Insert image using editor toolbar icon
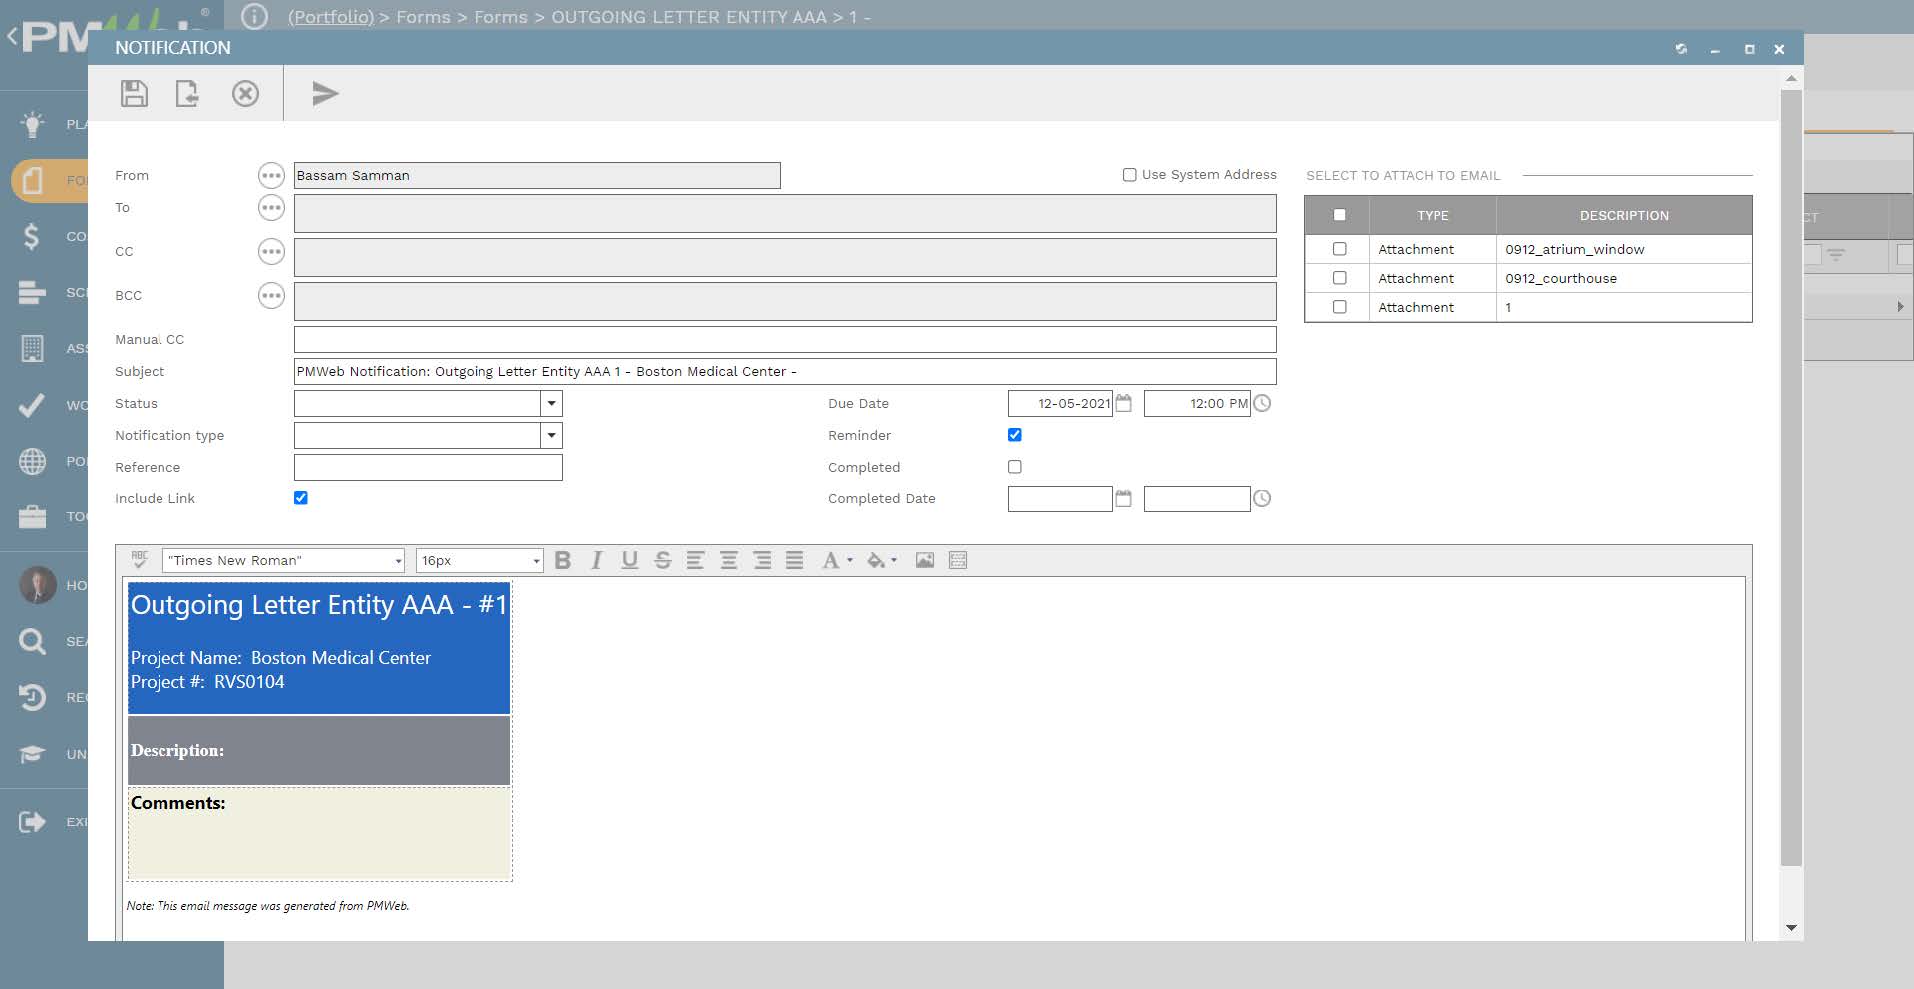This screenshot has width=1914, height=989. 925,561
